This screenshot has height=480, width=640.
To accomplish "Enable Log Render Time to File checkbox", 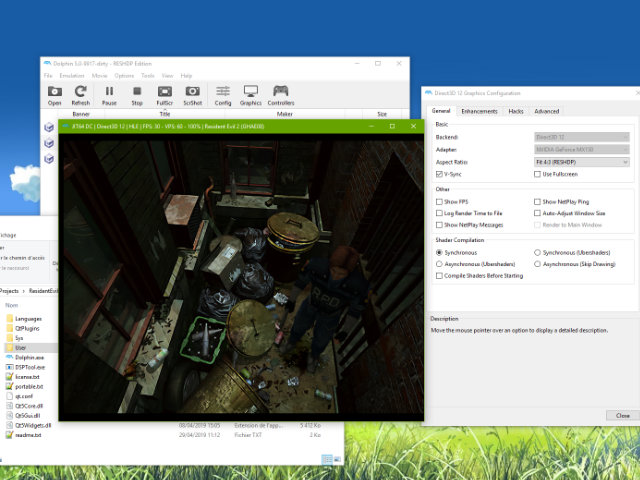I will 439,213.
